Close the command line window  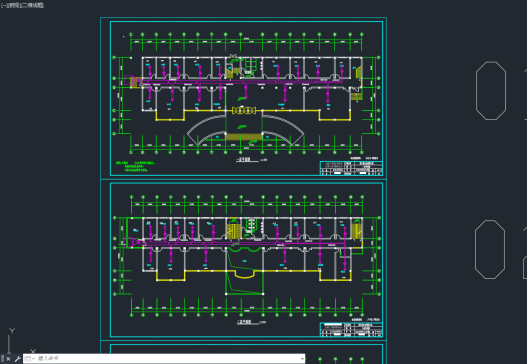[x=8, y=359]
